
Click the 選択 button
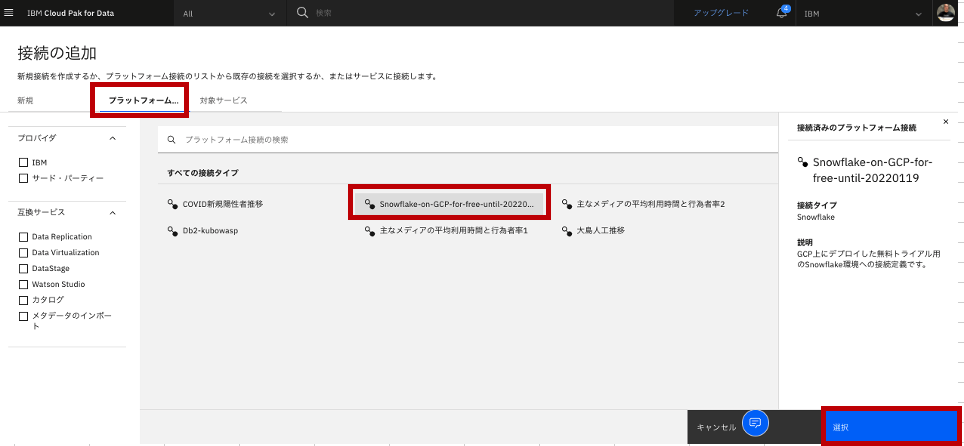click(891, 427)
